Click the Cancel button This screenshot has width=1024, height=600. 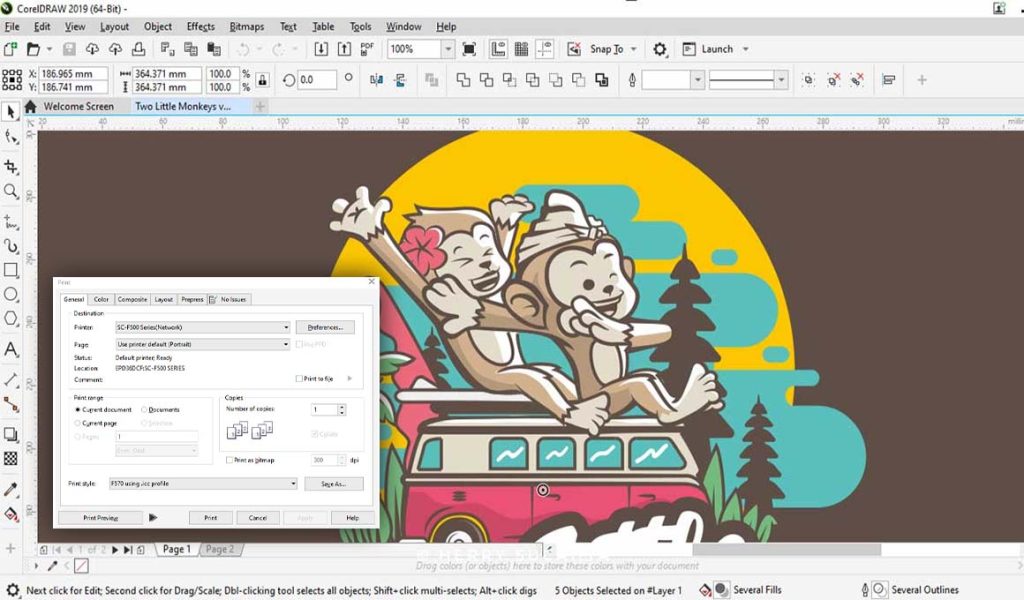(x=258, y=518)
